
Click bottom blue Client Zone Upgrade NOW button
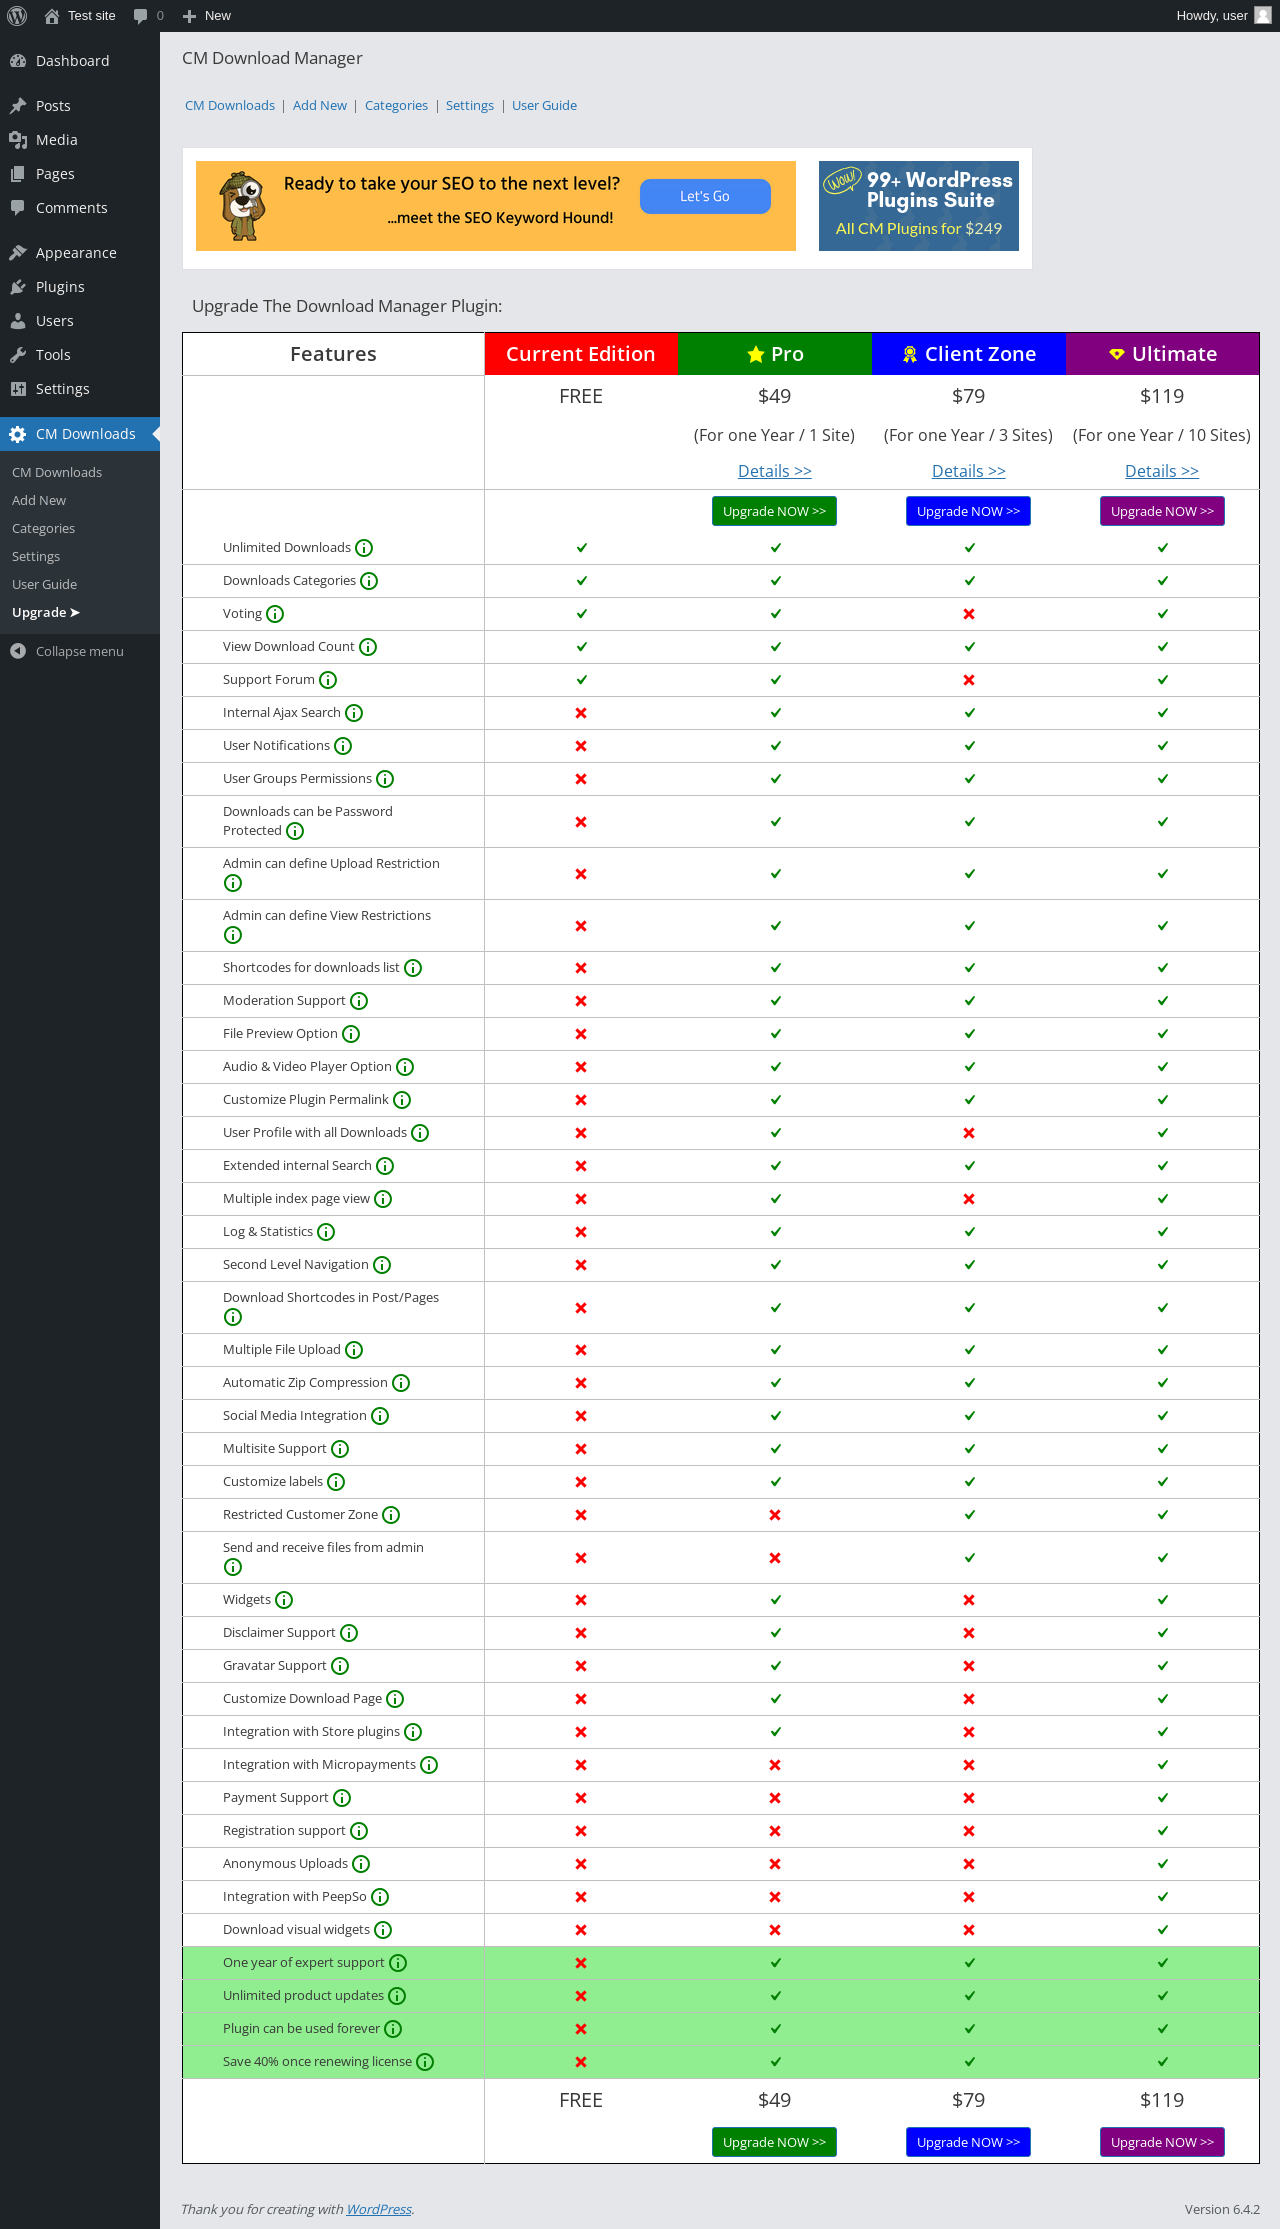[969, 2142]
